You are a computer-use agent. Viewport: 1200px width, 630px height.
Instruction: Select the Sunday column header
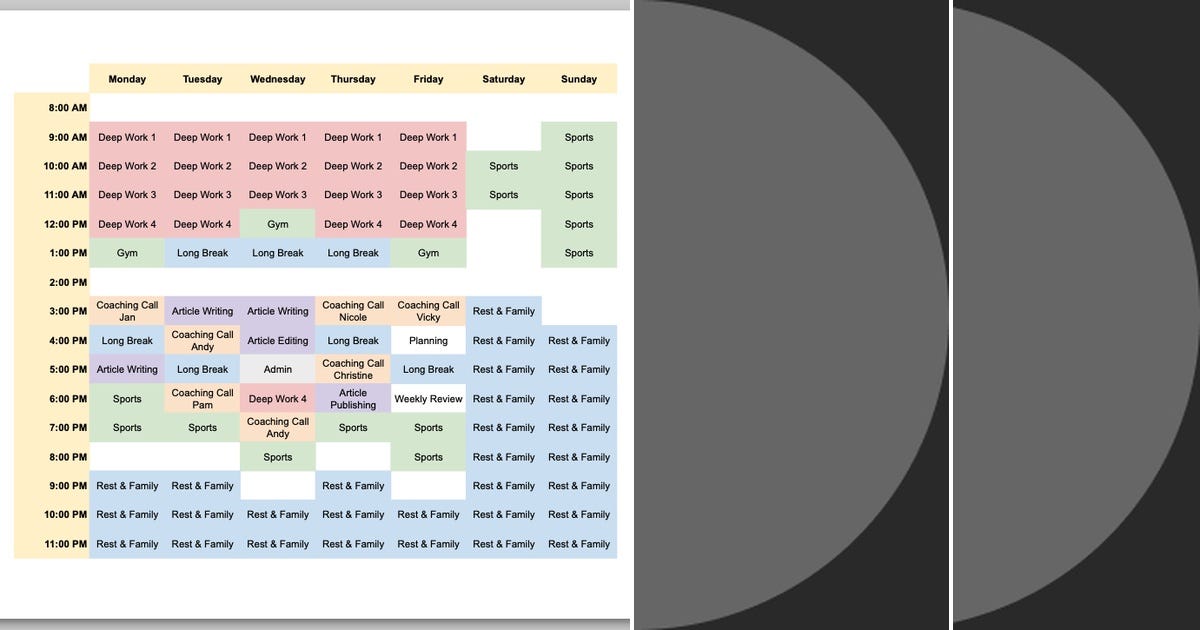click(579, 79)
